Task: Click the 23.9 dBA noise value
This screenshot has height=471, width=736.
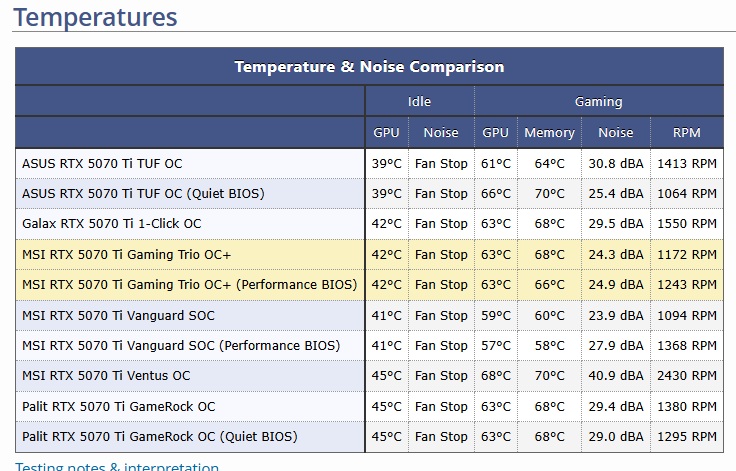Action: [x=616, y=316]
